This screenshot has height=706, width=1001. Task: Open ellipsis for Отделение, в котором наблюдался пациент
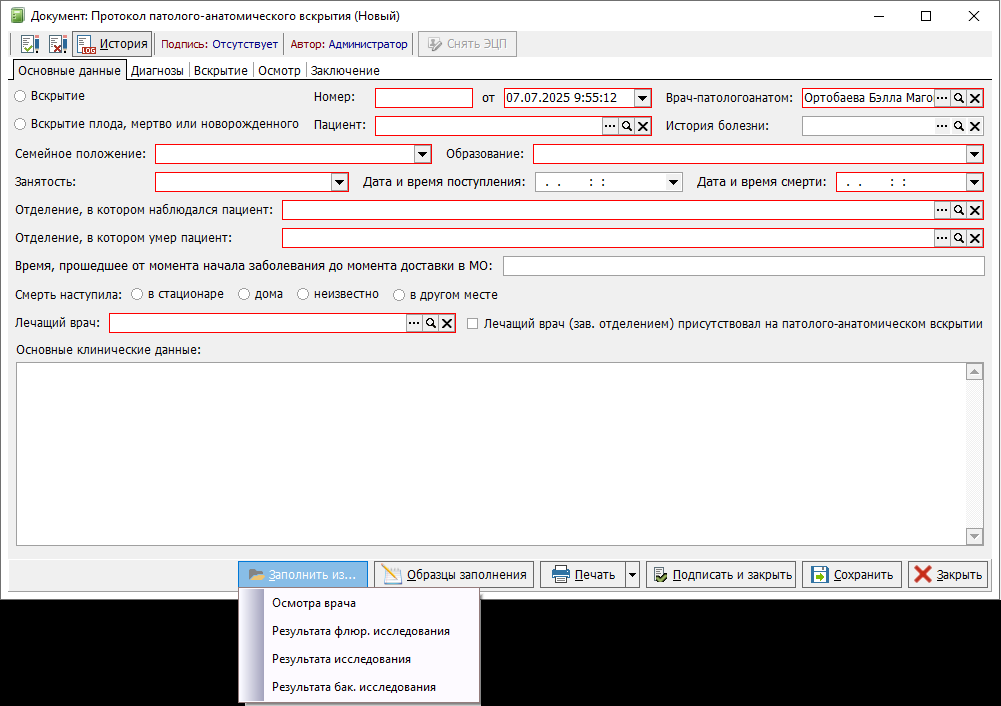coord(942,210)
